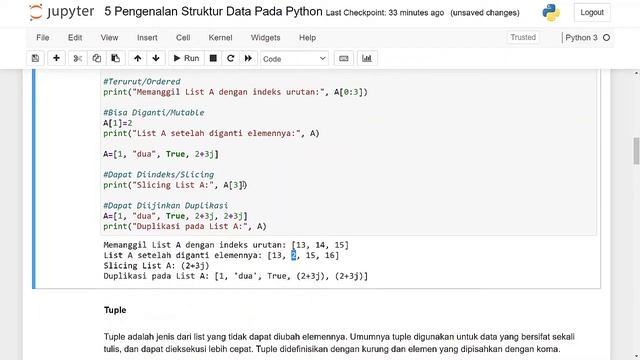Open the Kernel menu
The height and width of the screenshot is (360, 640).
tap(220, 38)
